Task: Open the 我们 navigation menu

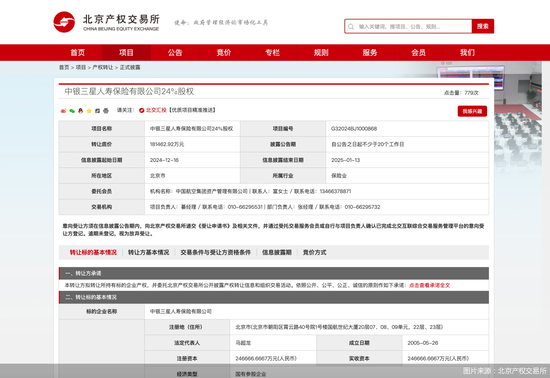Action: [x=468, y=53]
